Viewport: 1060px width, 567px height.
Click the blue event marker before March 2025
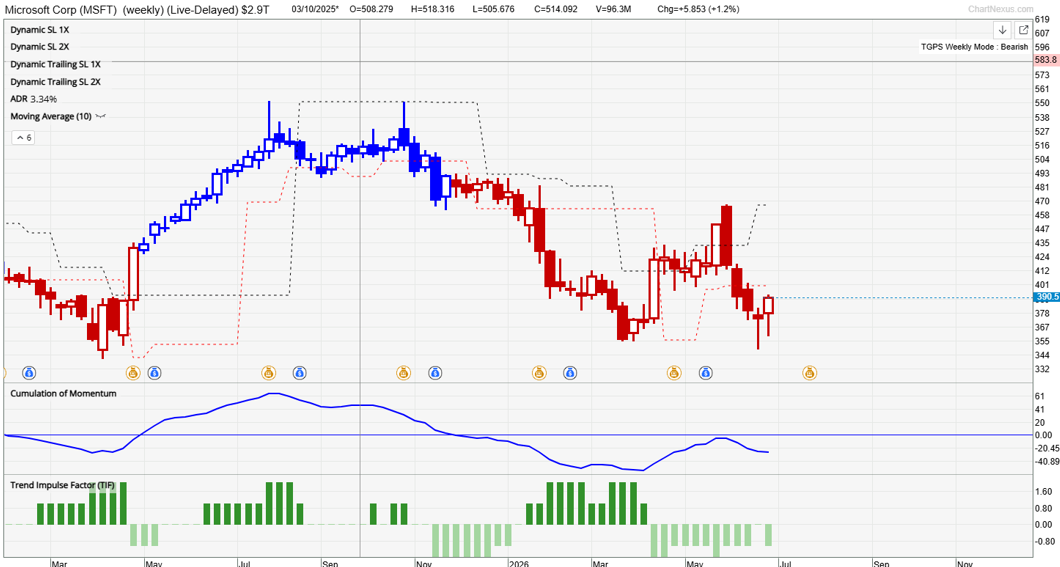29,372
